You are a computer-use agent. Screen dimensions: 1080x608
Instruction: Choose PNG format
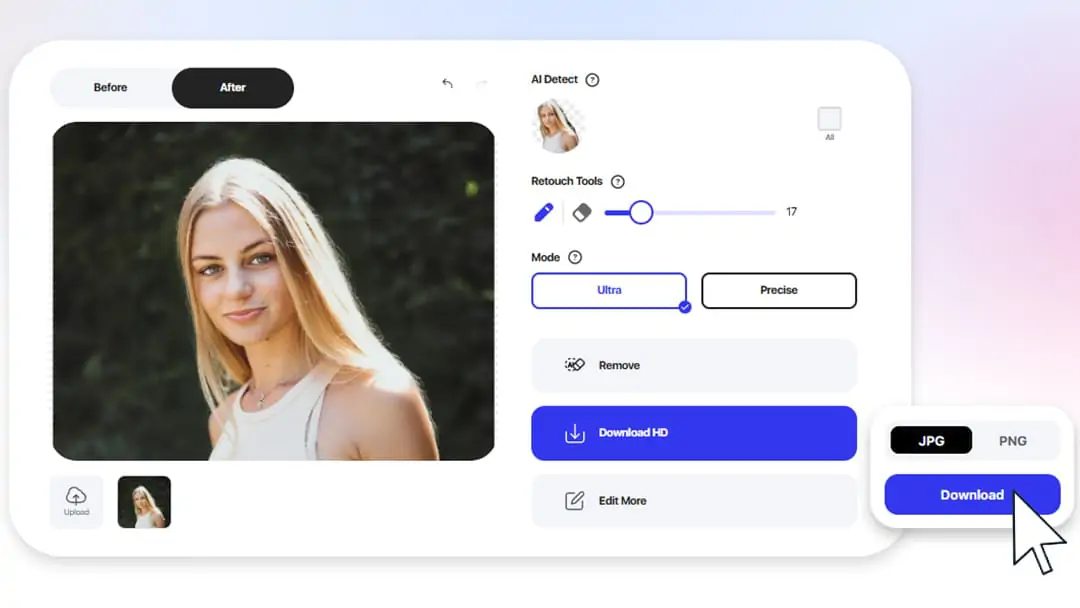click(x=1013, y=441)
